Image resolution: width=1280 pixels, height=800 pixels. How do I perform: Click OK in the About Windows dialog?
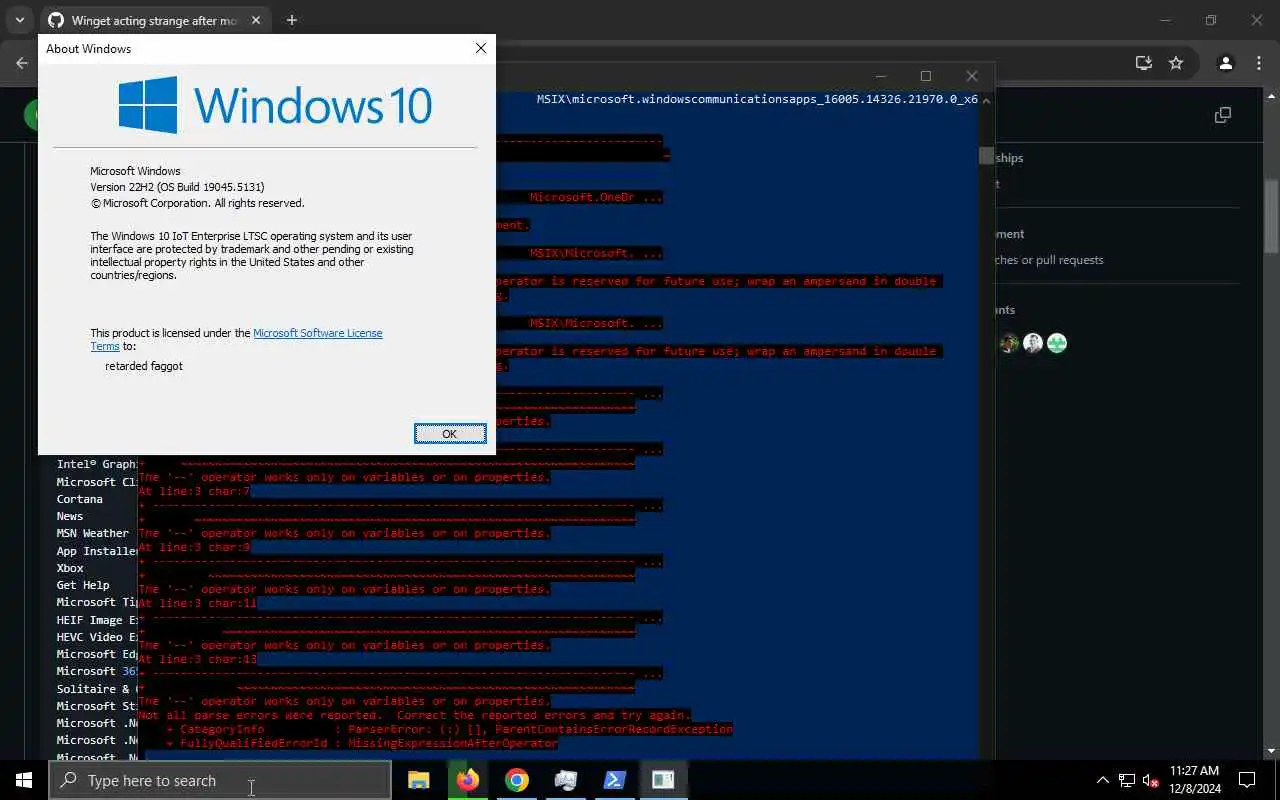450,433
